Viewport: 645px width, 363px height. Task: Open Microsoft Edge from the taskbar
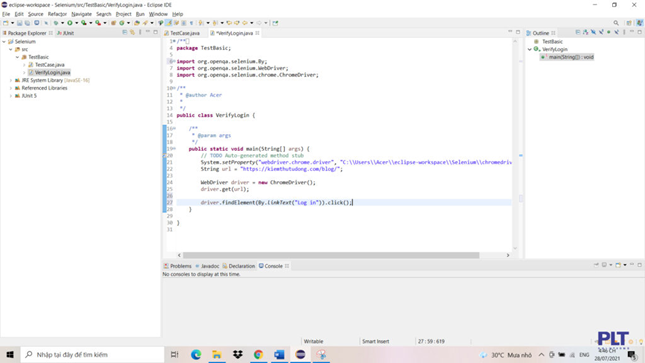tap(196, 354)
